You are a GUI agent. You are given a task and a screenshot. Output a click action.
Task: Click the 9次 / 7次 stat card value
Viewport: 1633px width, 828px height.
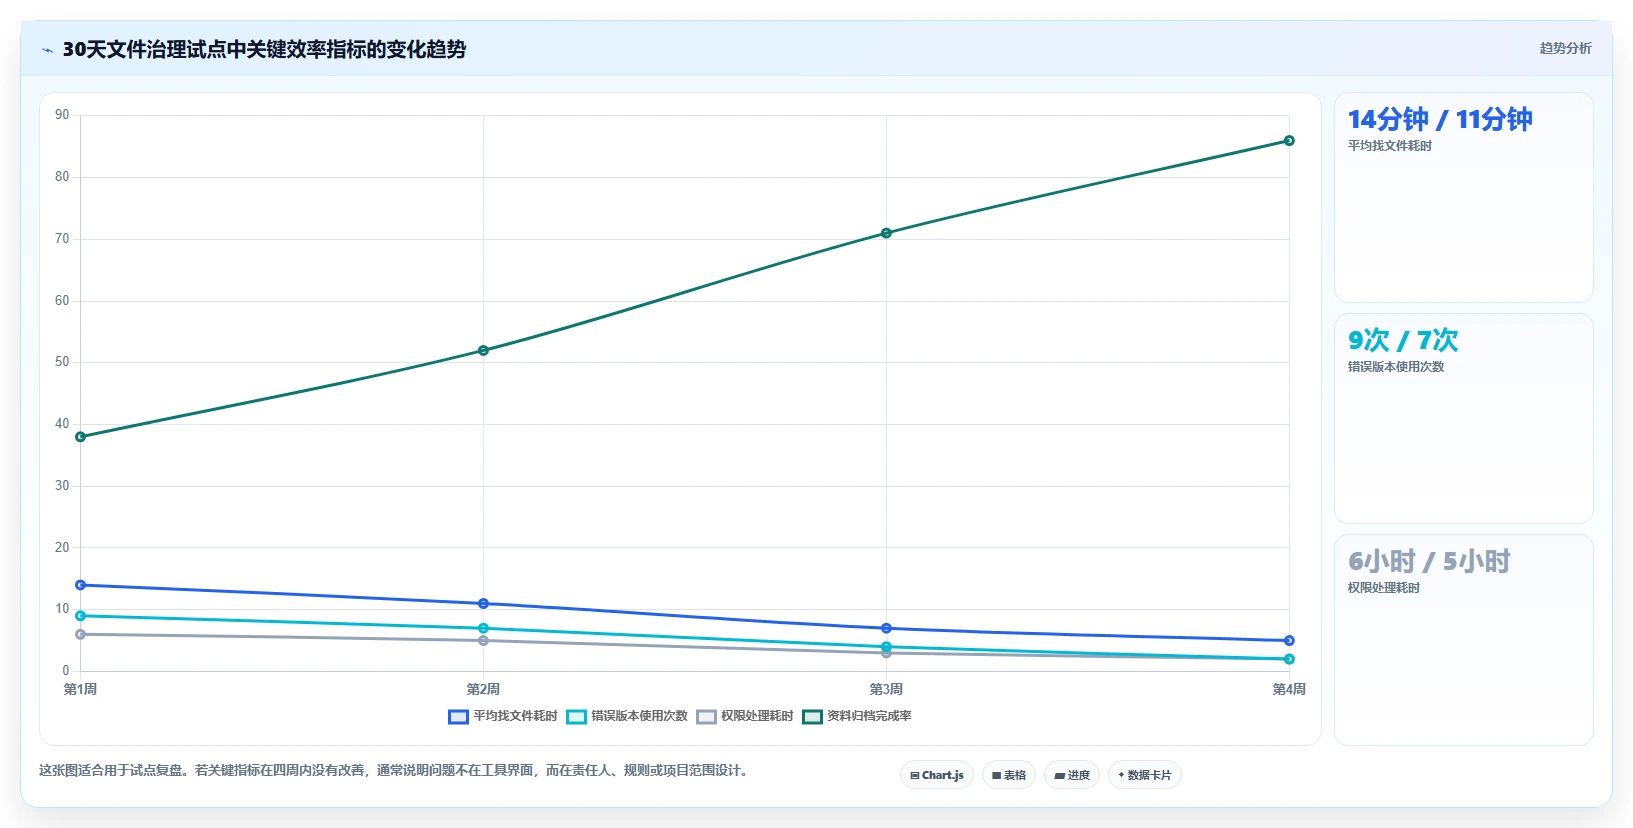(1403, 340)
